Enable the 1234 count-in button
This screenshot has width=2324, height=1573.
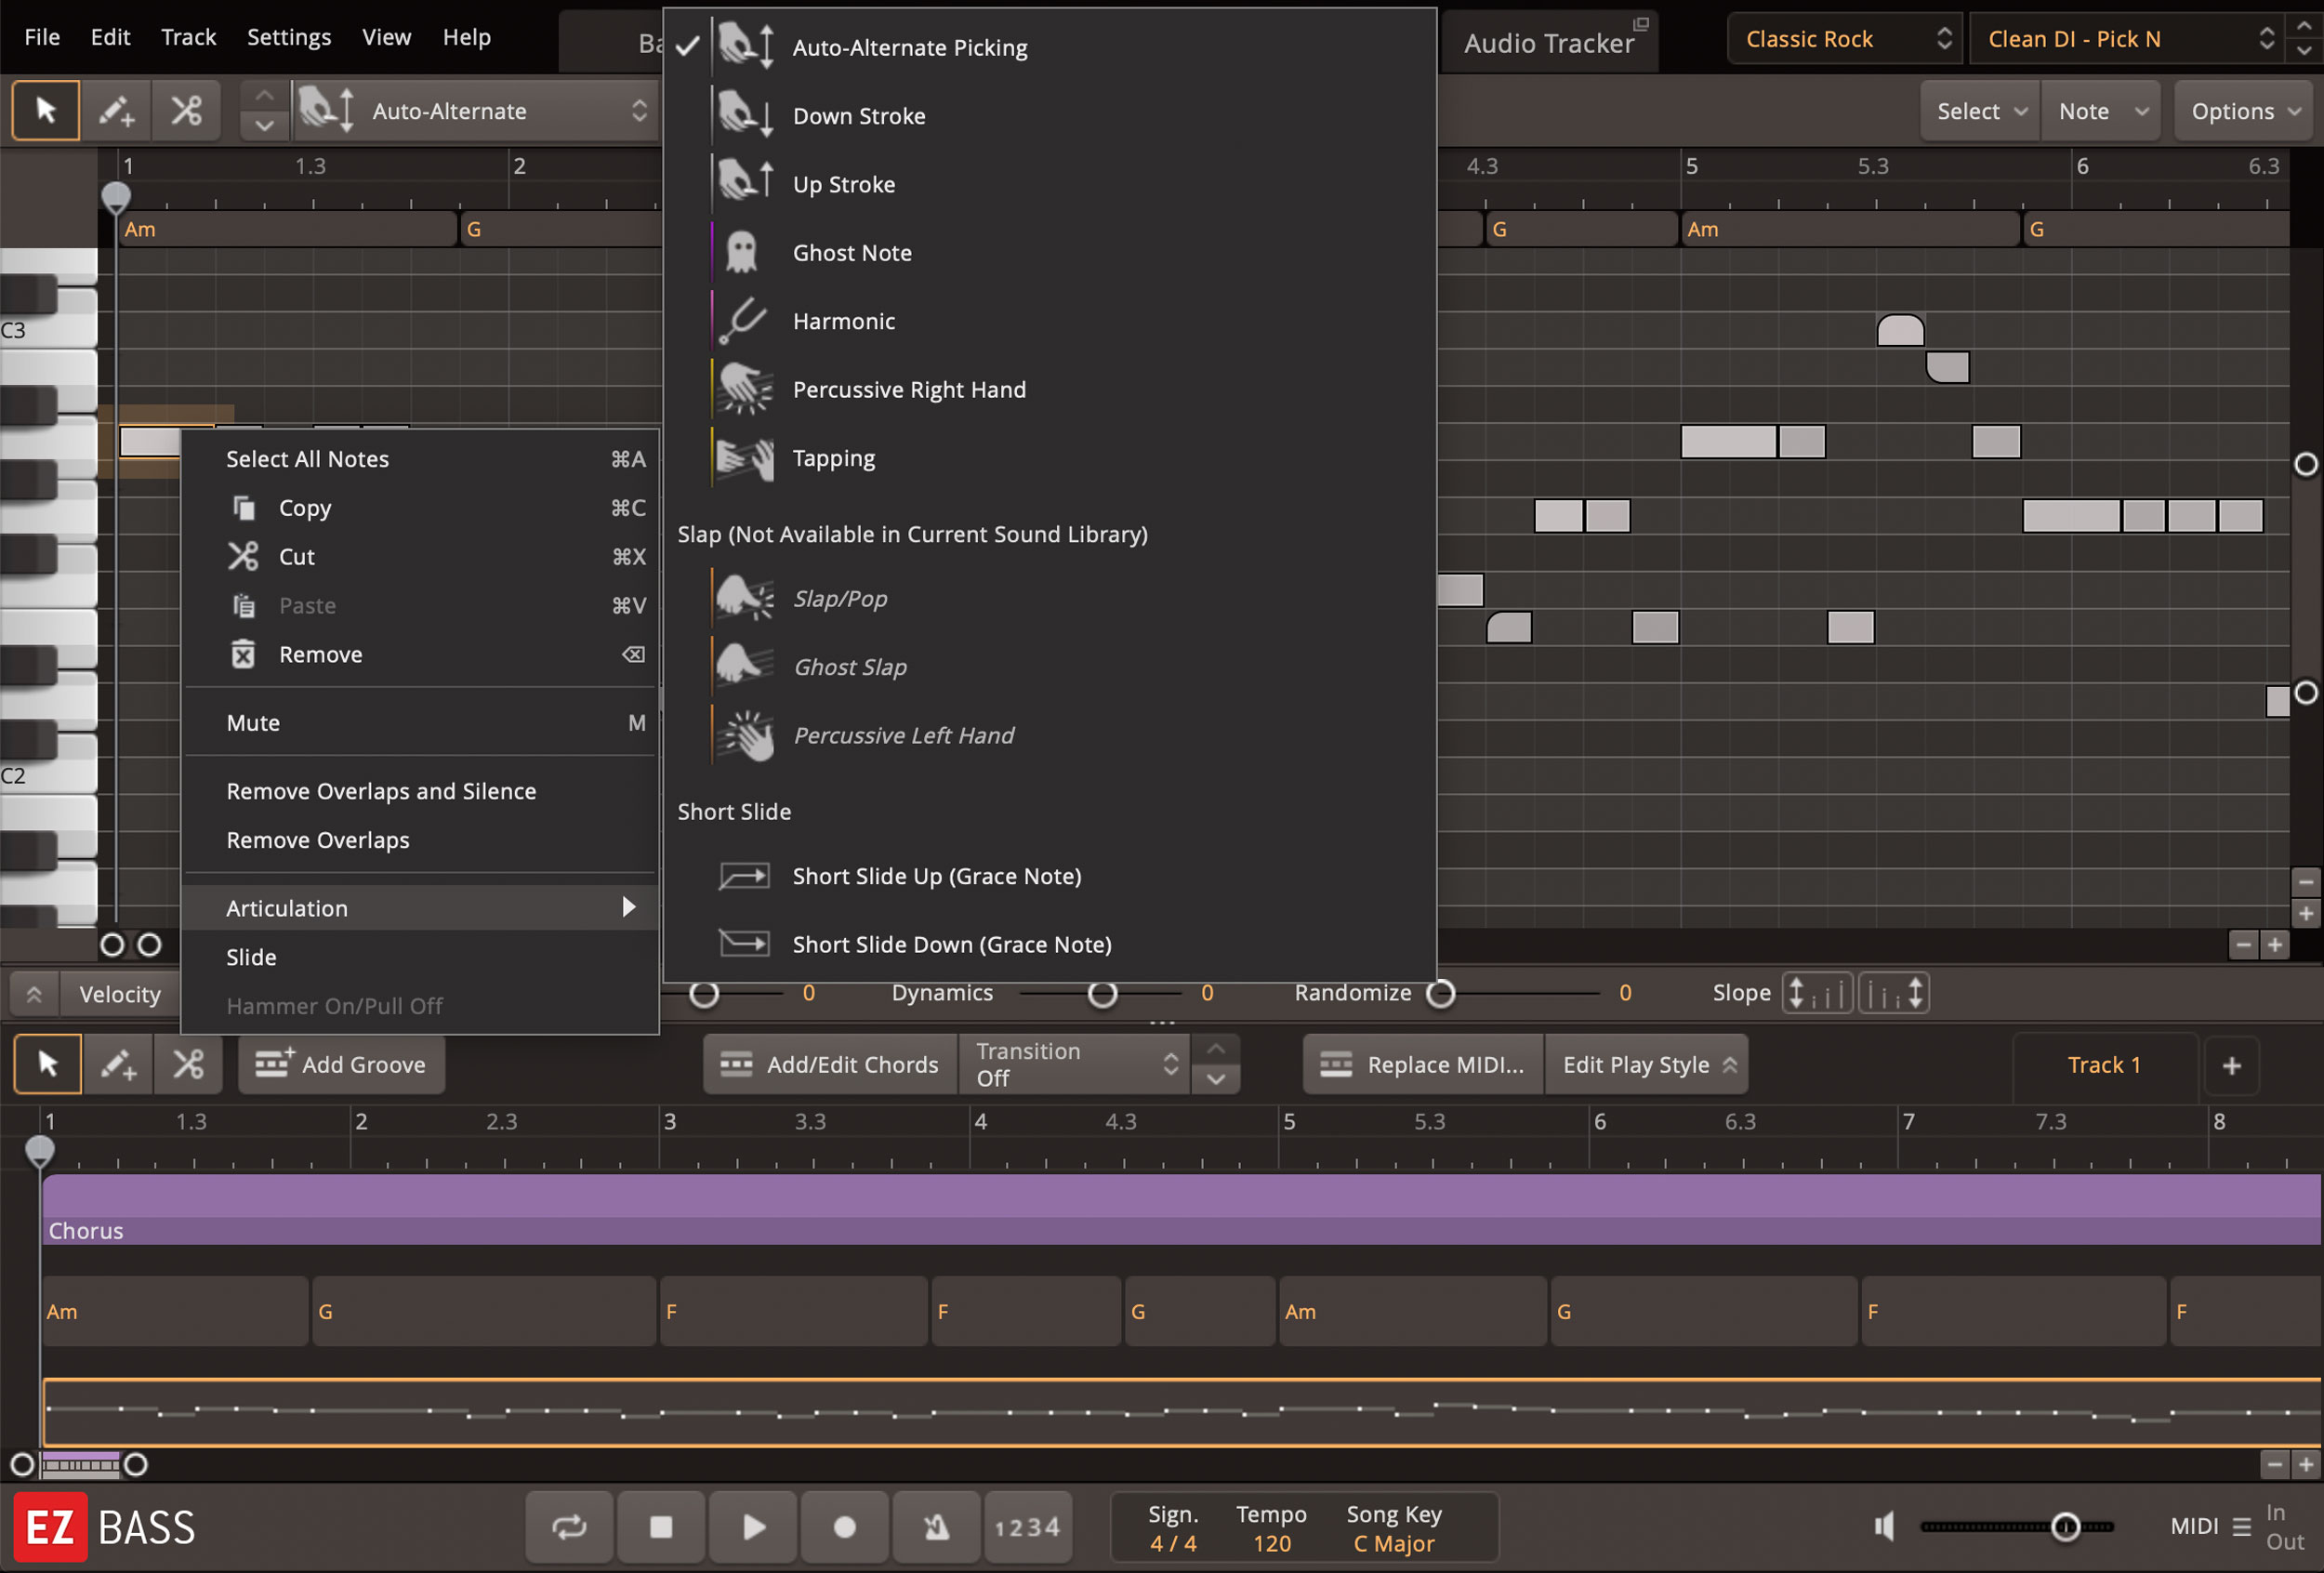point(1027,1527)
